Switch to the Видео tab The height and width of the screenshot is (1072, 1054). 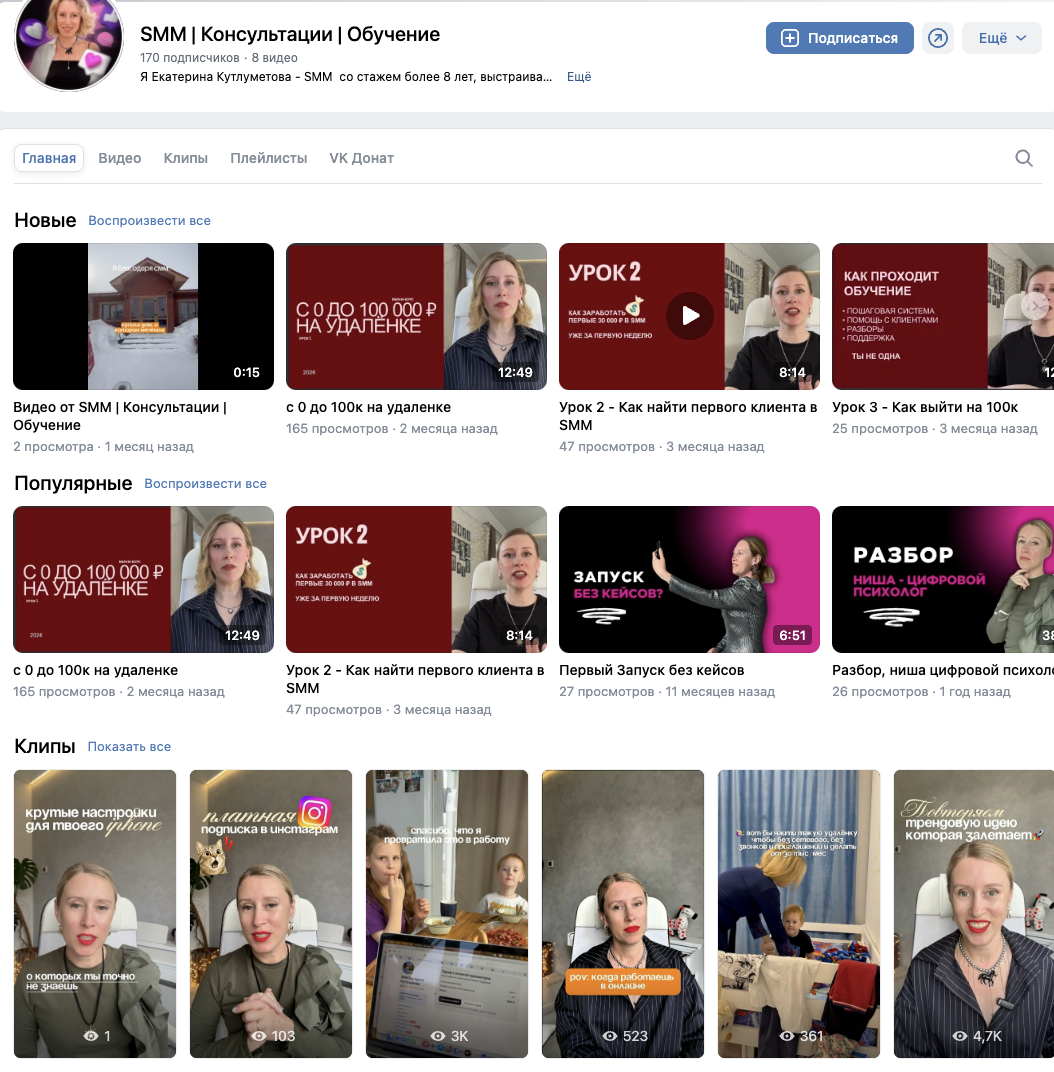pos(120,158)
